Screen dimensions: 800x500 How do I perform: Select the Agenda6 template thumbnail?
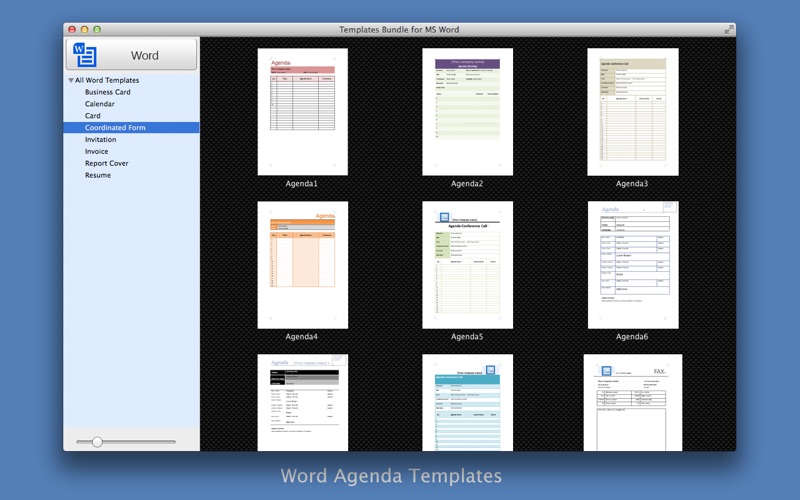pyautogui.click(x=633, y=265)
